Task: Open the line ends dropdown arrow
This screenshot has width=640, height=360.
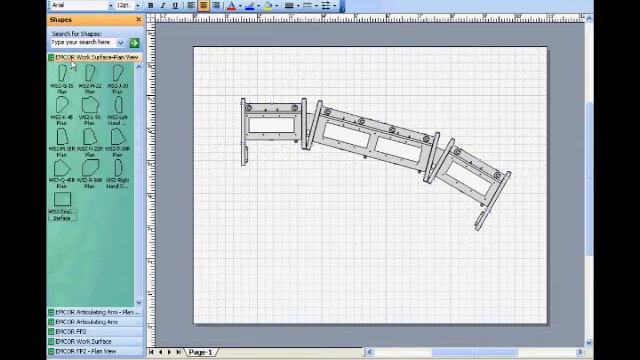Action: pyautogui.click(x=335, y=6)
